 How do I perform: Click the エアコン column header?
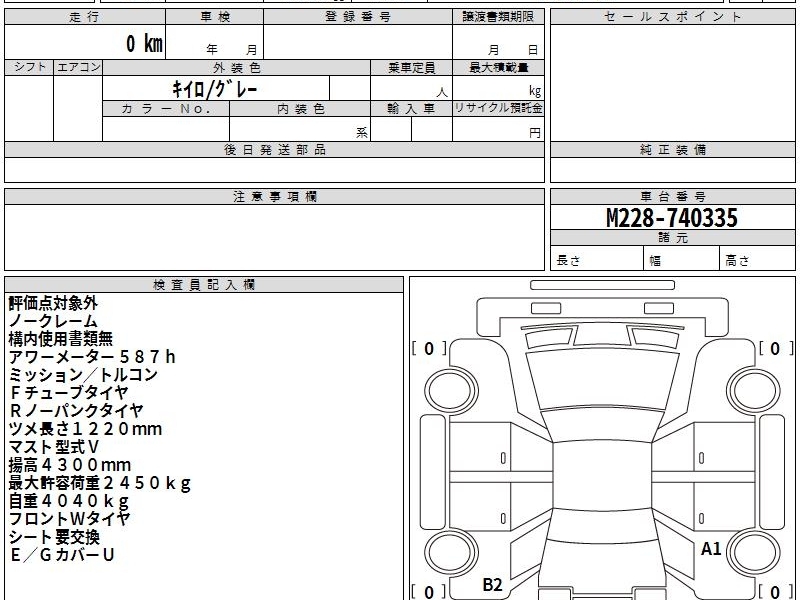tap(78, 67)
